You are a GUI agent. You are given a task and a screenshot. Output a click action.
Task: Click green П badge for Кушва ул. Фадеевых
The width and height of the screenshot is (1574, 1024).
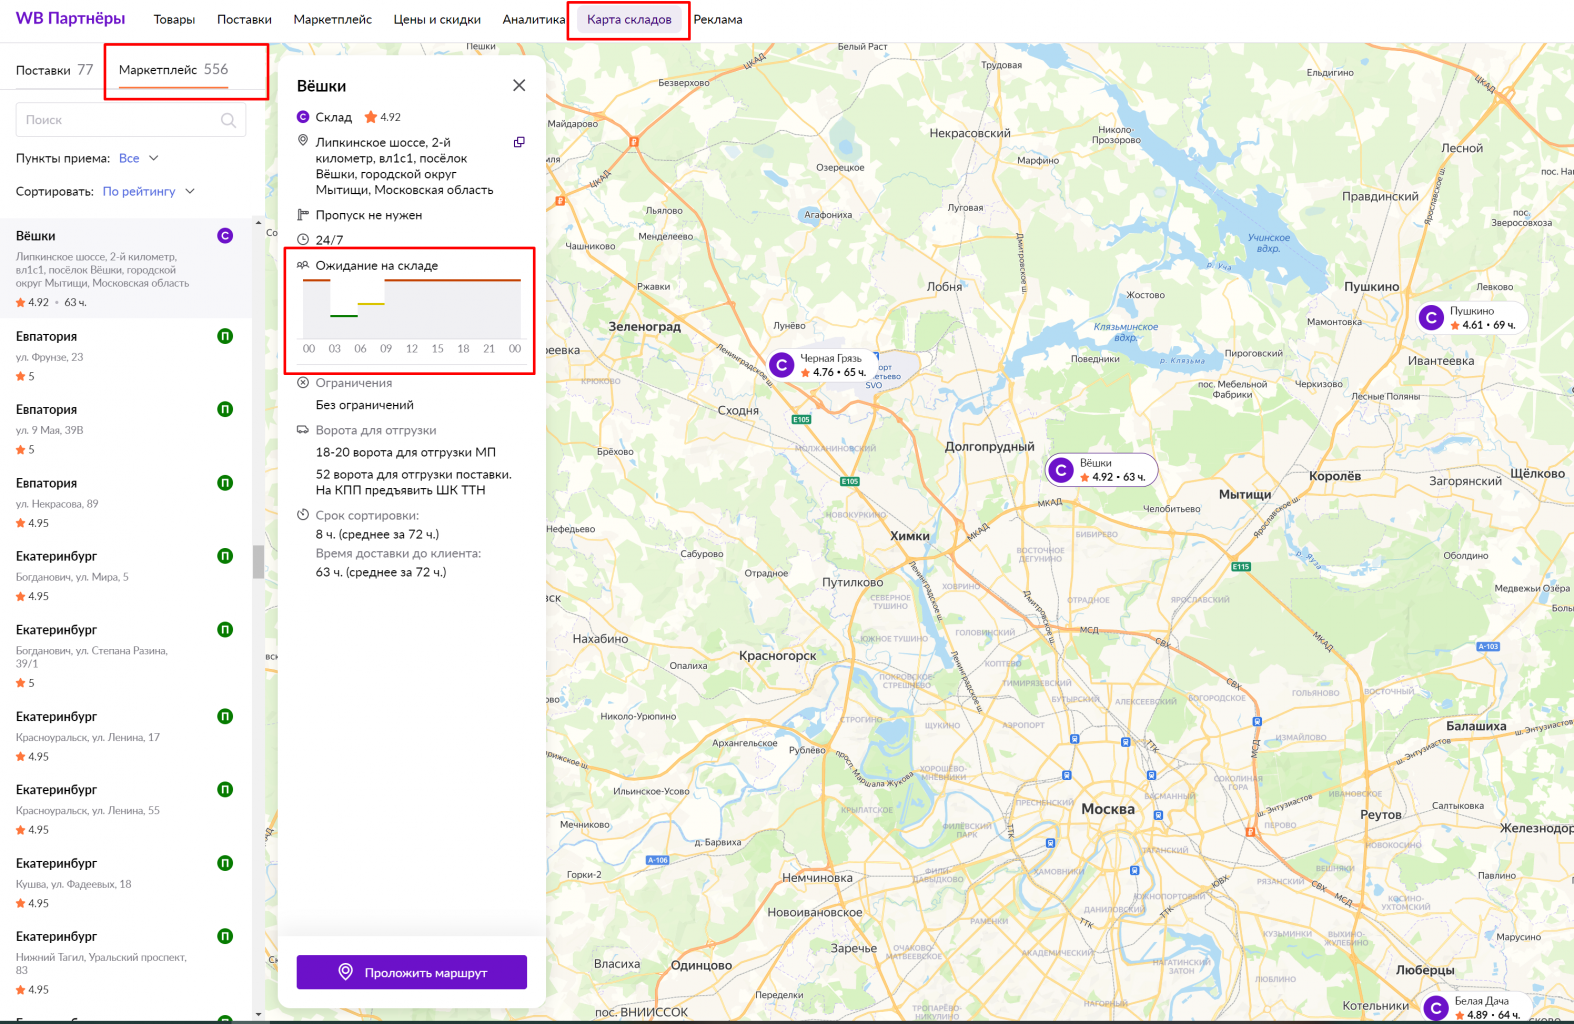225,863
